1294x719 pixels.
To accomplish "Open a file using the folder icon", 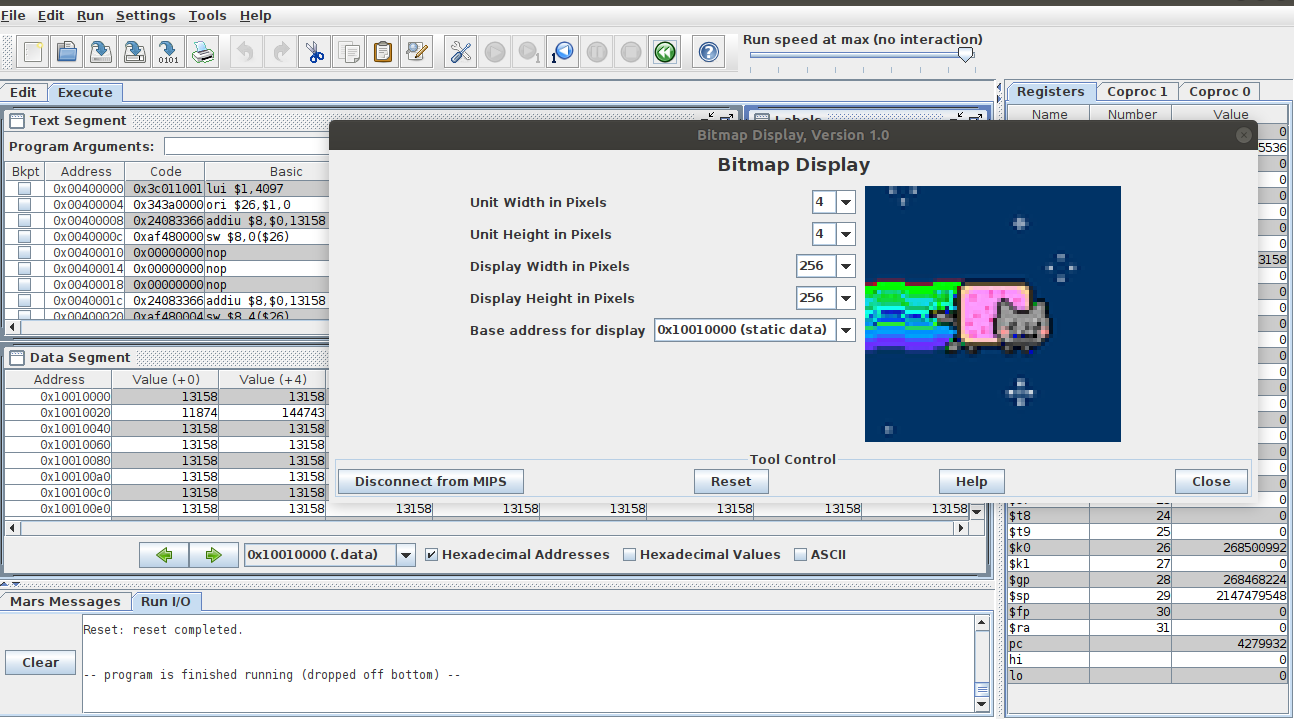I will point(67,52).
